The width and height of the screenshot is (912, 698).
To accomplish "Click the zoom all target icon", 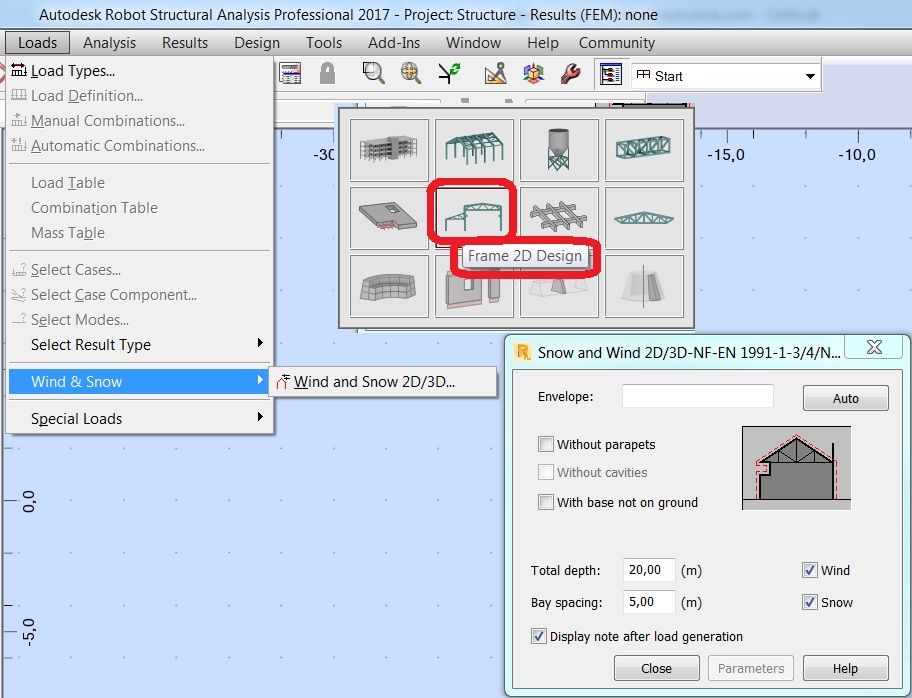I will coord(411,73).
